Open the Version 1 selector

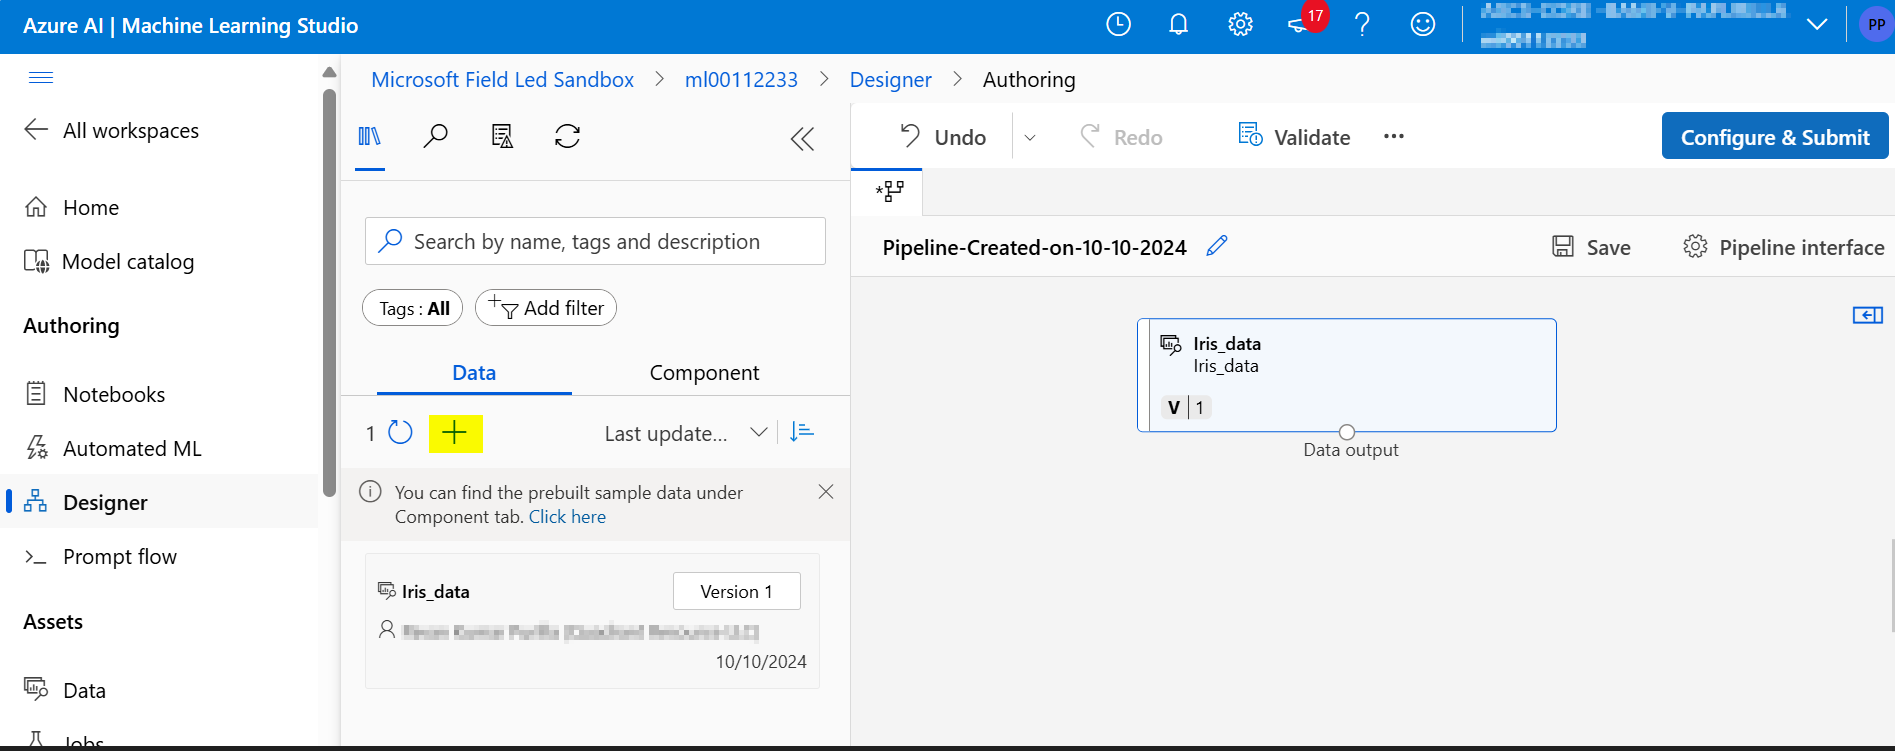736,591
